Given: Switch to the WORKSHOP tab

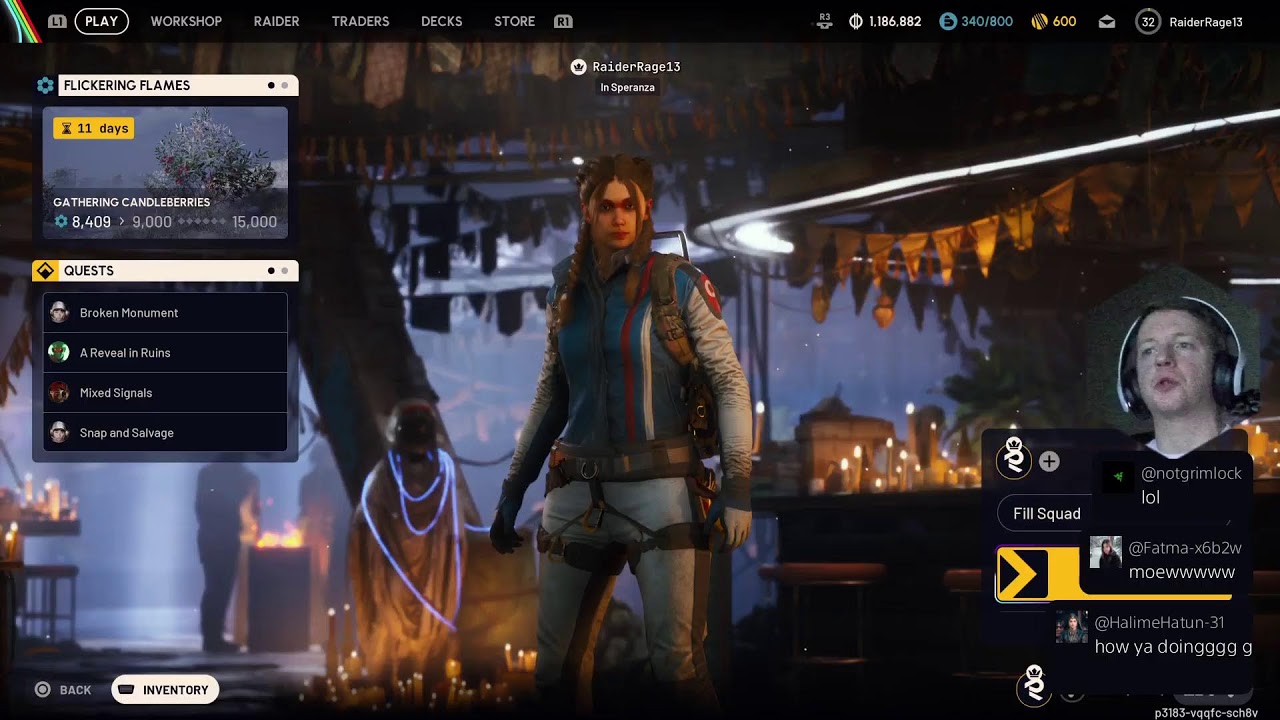Looking at the screenshot, I should click(x=186, y=21).
